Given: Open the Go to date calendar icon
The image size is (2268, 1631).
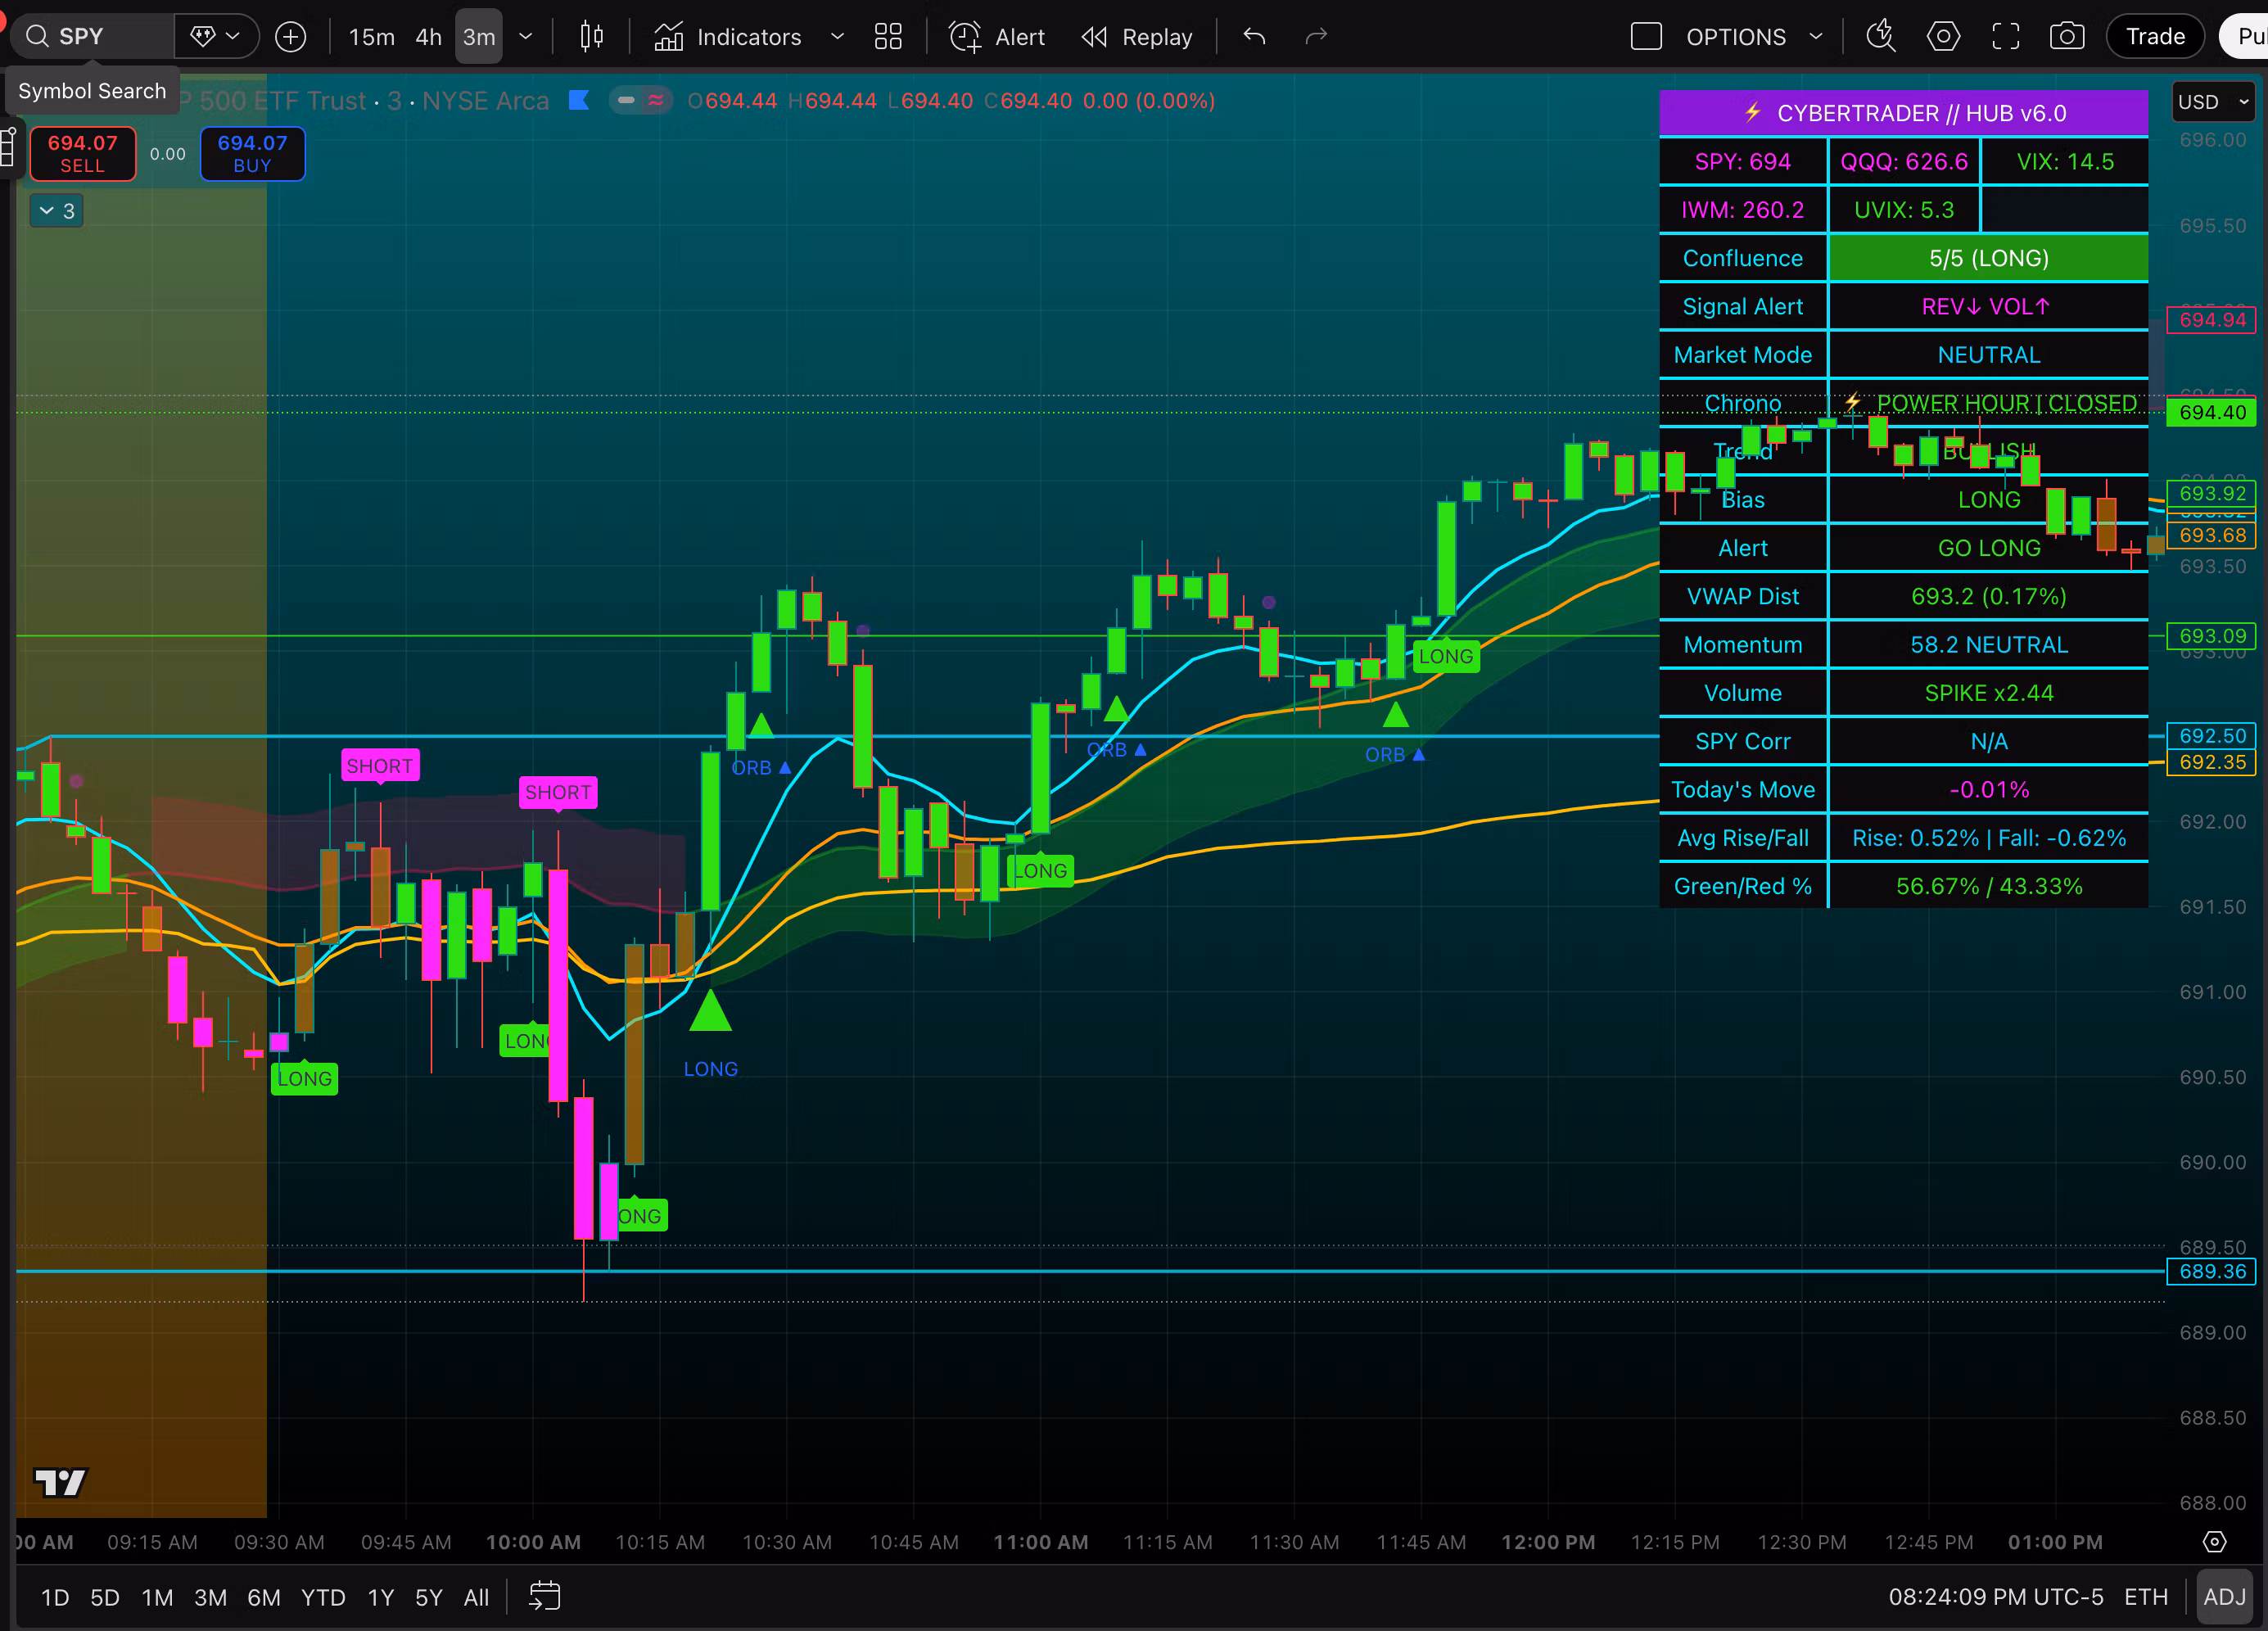Looking at the screenshot, I should click(x=544, y=1596).
